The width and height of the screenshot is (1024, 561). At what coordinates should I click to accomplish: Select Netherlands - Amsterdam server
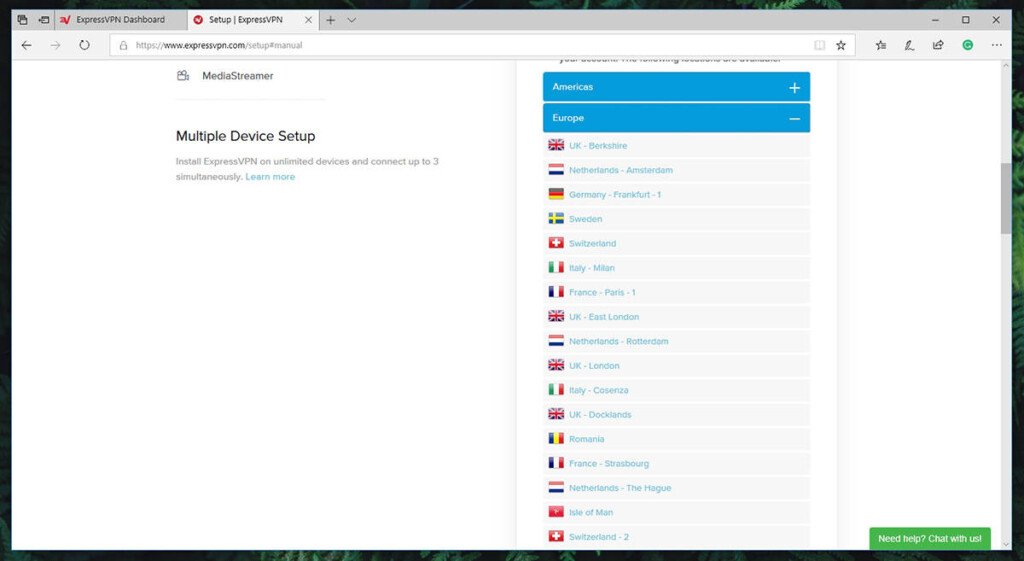coord(620,170)
